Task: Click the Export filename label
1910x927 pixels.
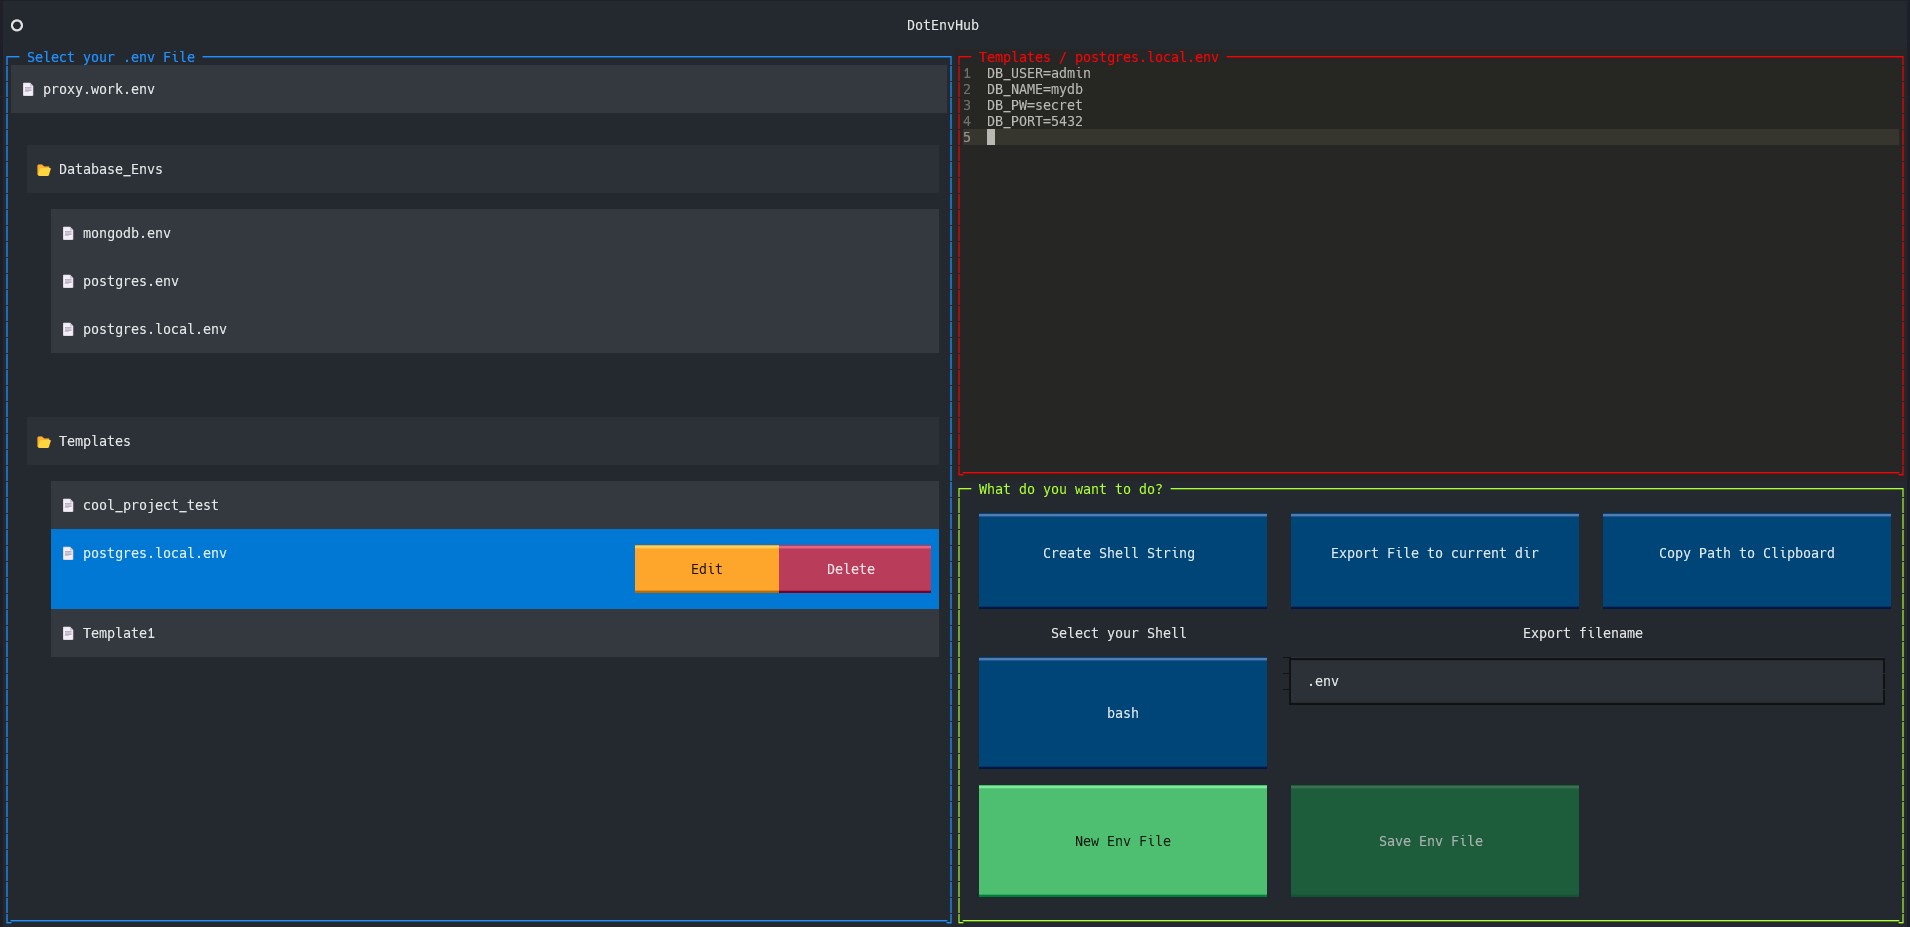Action: pos(1583,633)
